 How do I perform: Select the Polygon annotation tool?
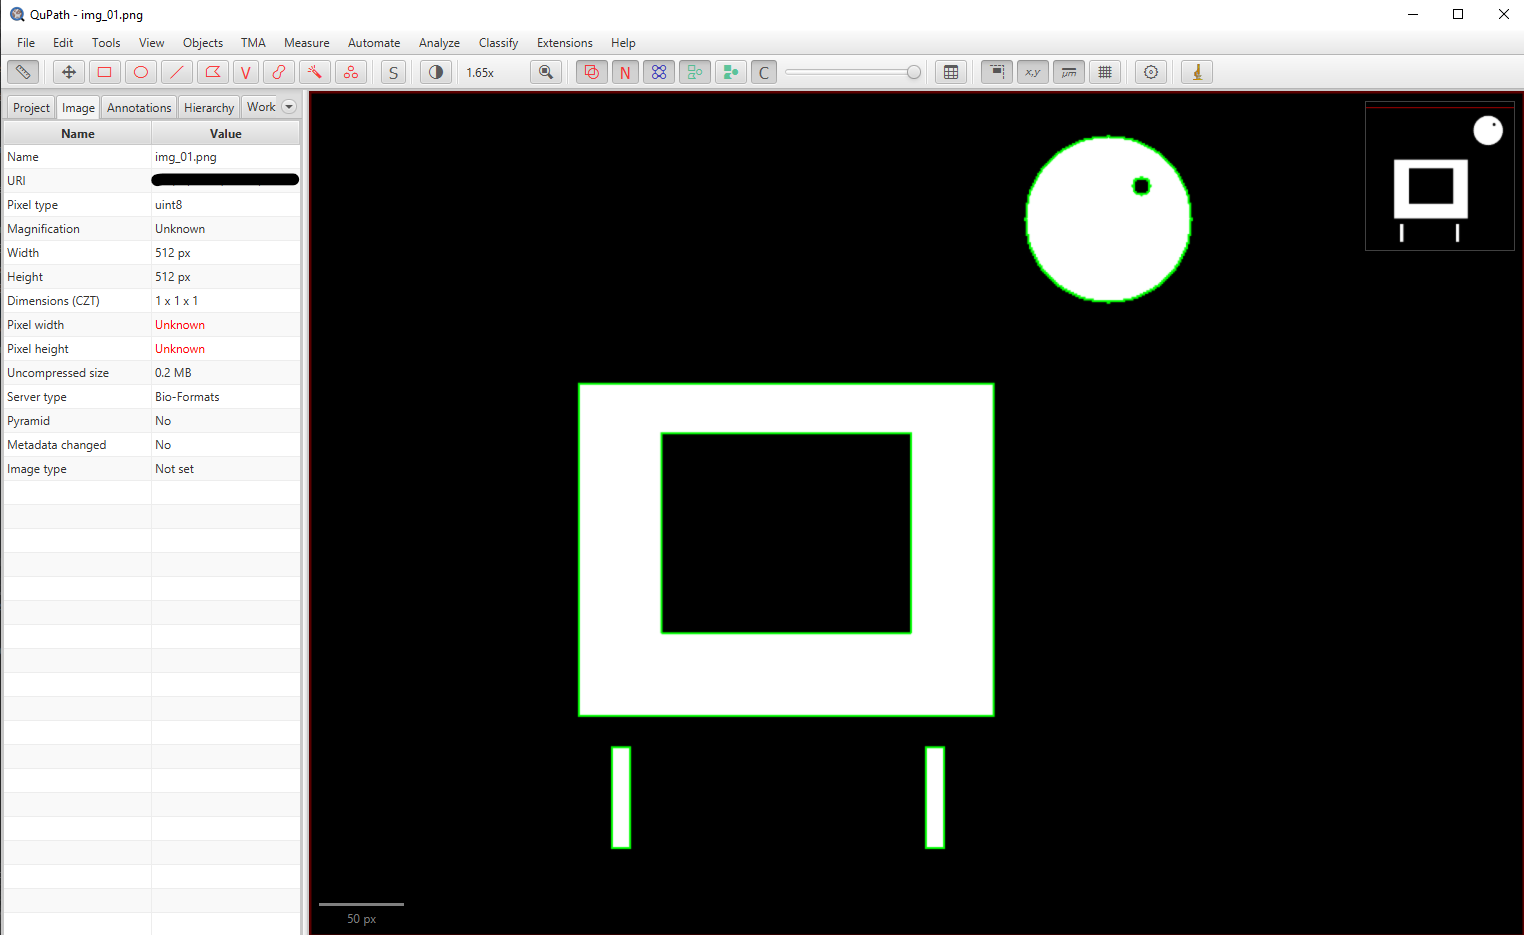click(213, 71)
